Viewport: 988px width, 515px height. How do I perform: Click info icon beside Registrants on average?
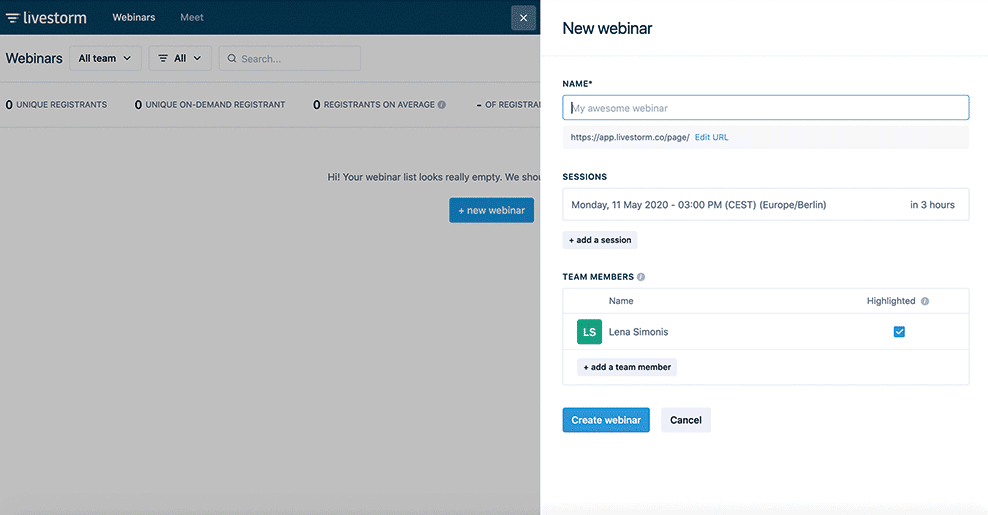point(442,105)
